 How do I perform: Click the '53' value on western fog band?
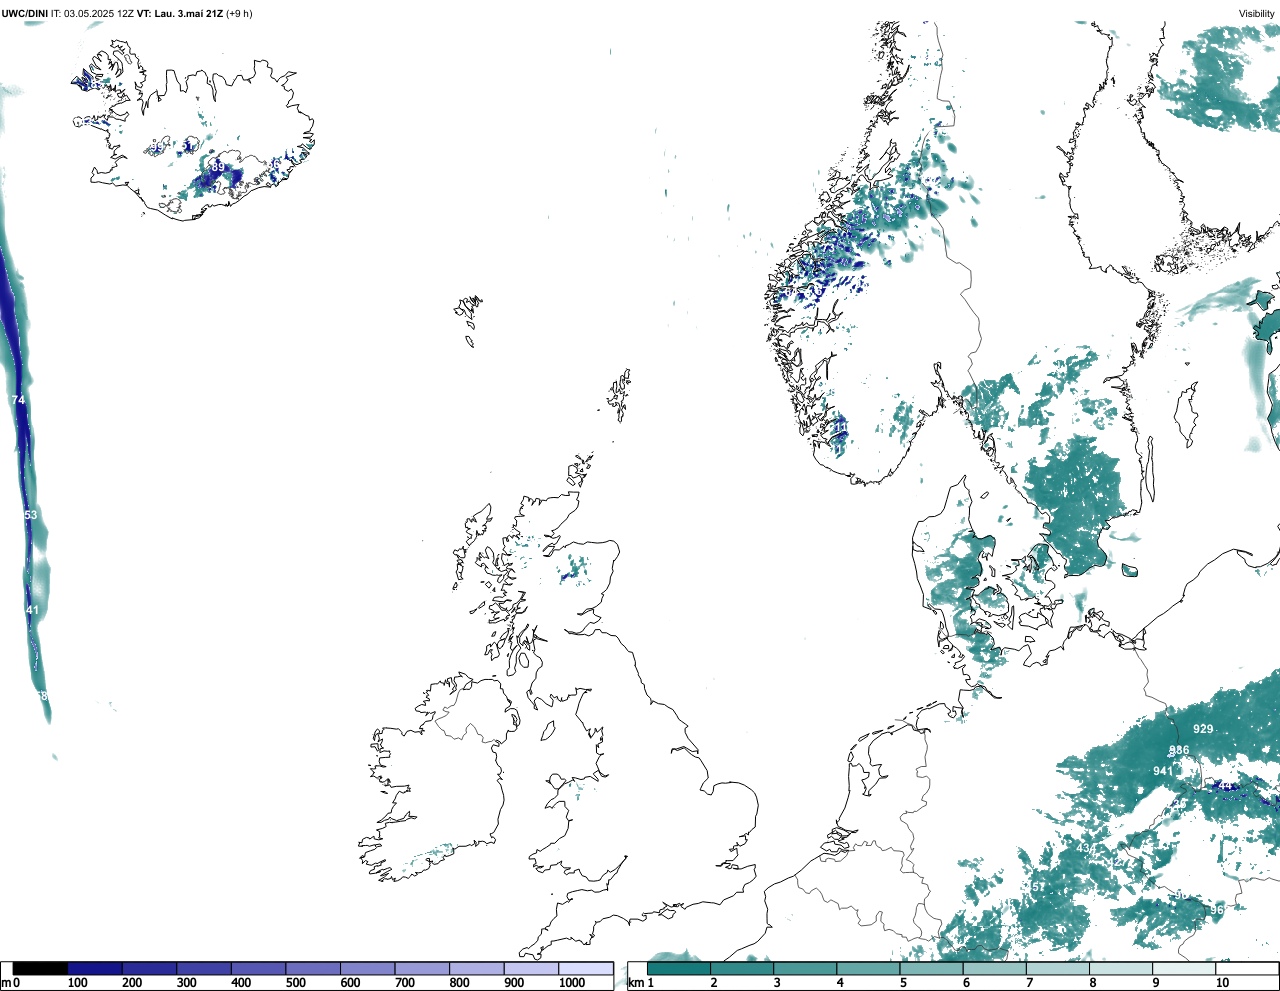(x=30, y=515)
